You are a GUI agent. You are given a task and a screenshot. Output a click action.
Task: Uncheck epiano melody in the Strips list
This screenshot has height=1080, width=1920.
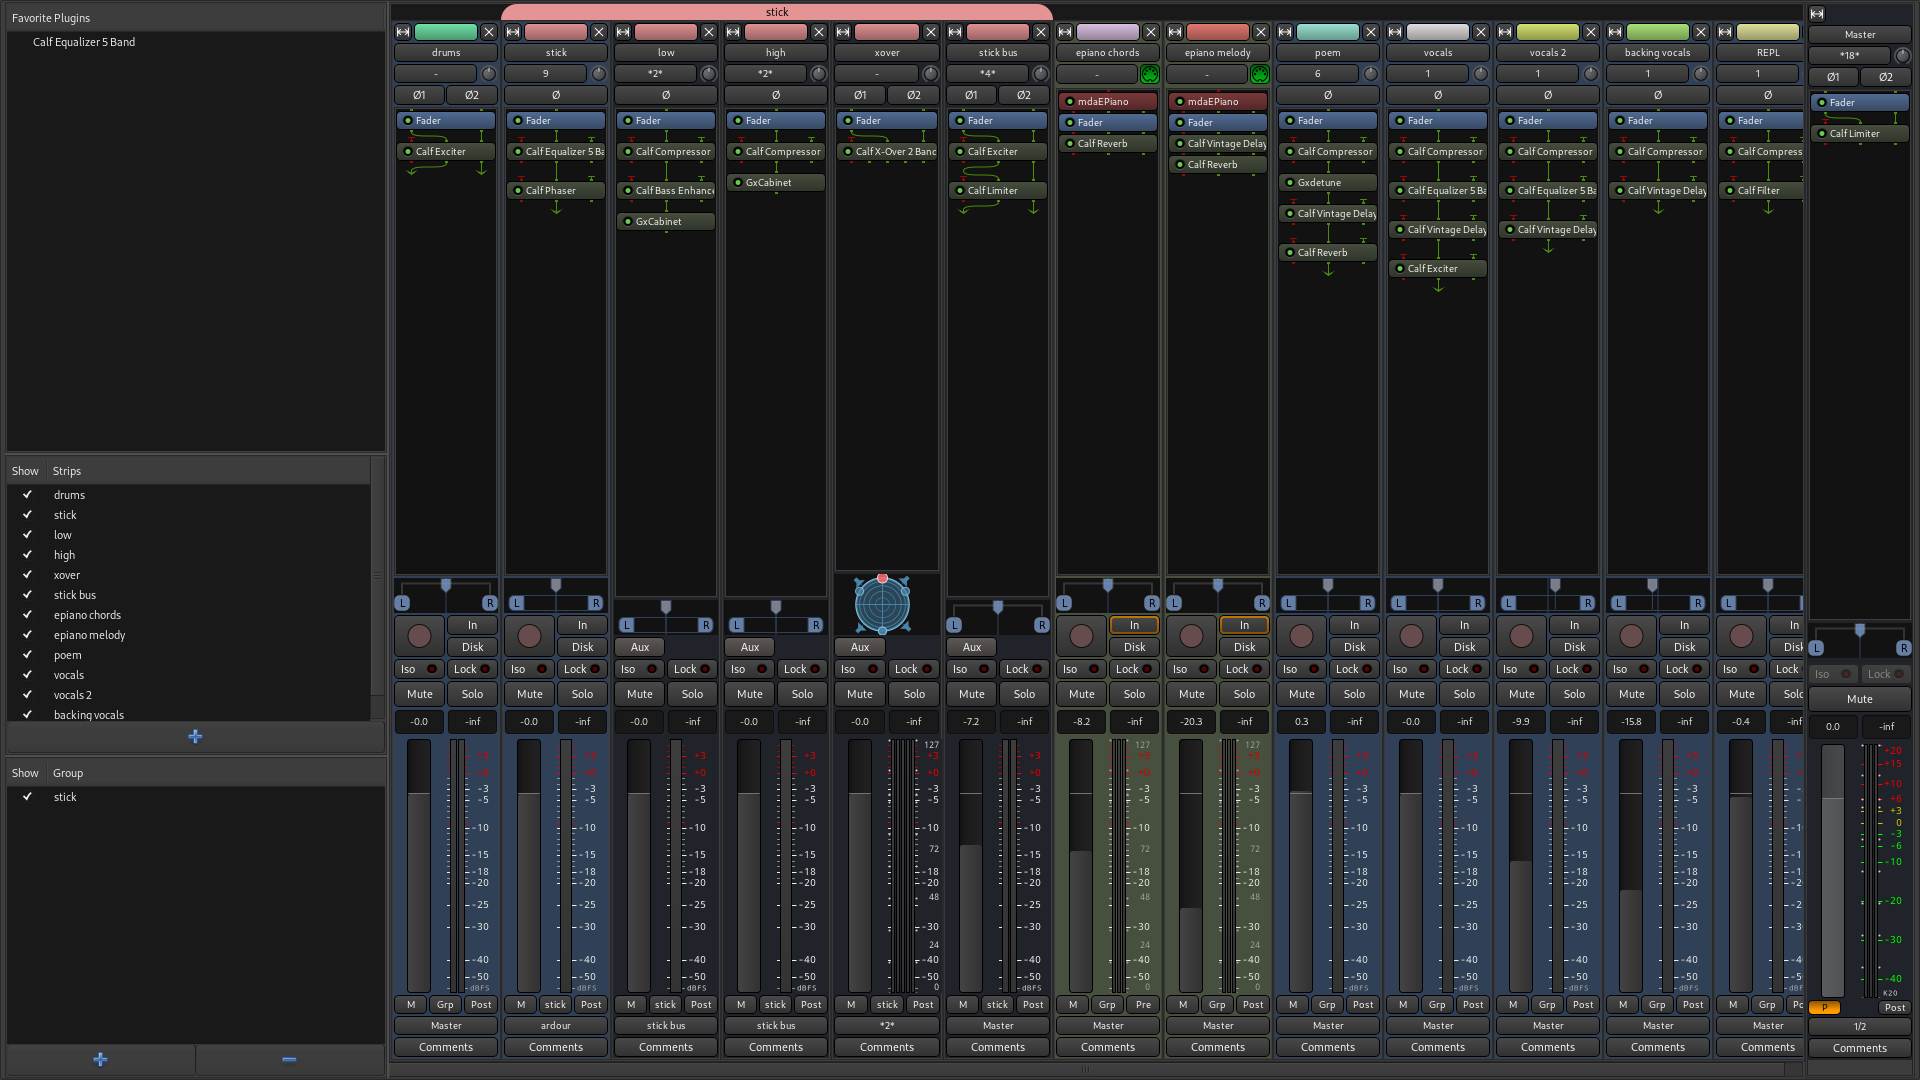click(x=27, y=635)
